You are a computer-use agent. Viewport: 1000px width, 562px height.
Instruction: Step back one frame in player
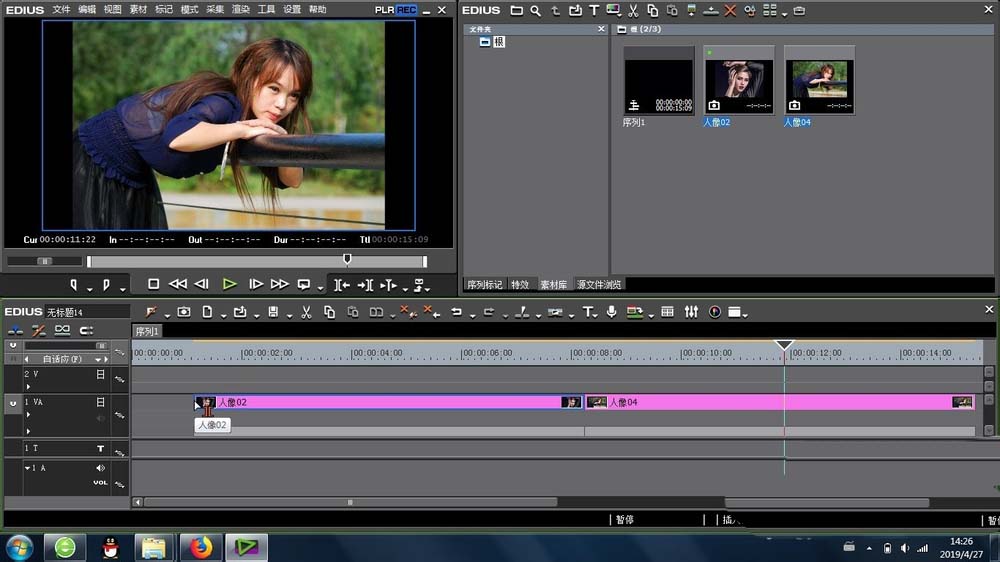point(202,284)
